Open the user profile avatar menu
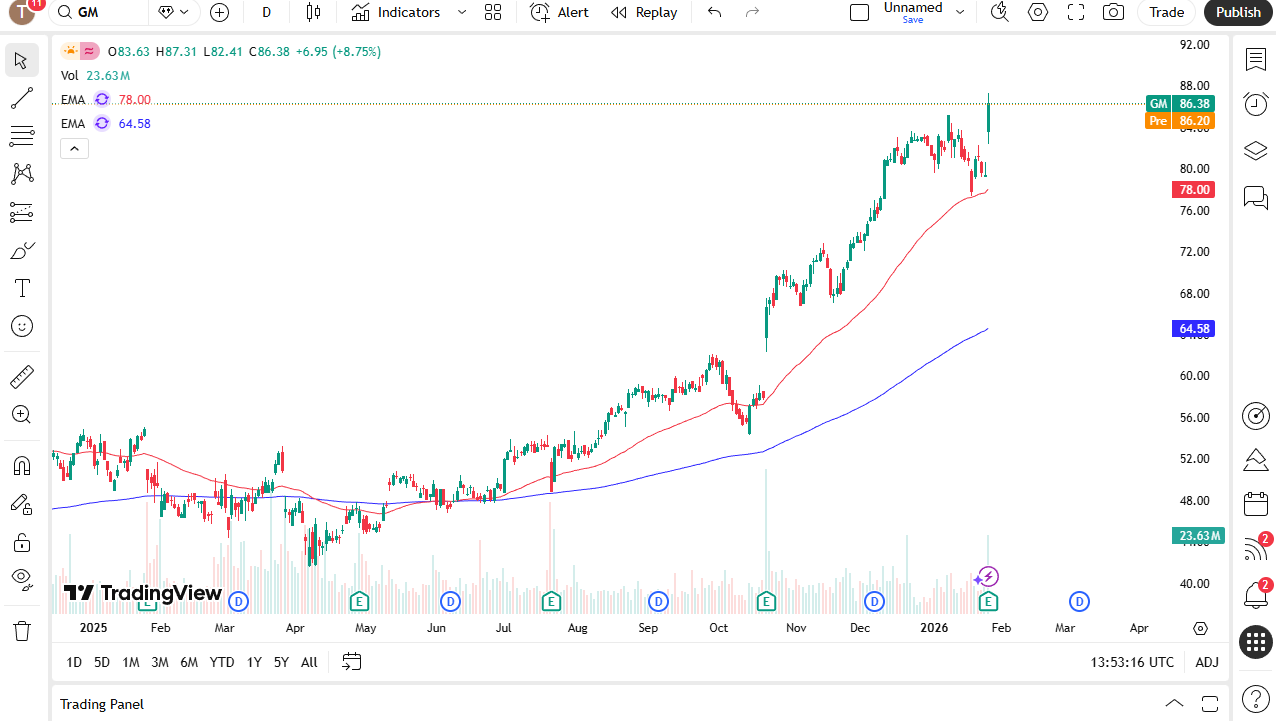The height and width of the screenshot is (721, 1276). pos(22,12)
